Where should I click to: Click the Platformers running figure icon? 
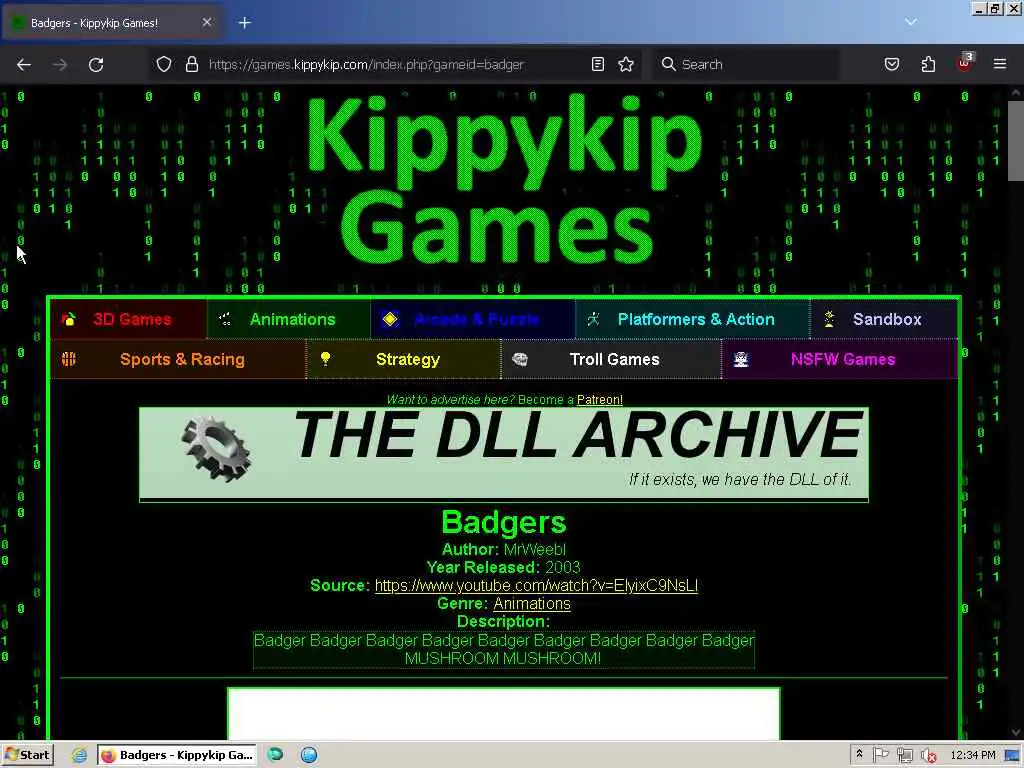tap(593, 319)
